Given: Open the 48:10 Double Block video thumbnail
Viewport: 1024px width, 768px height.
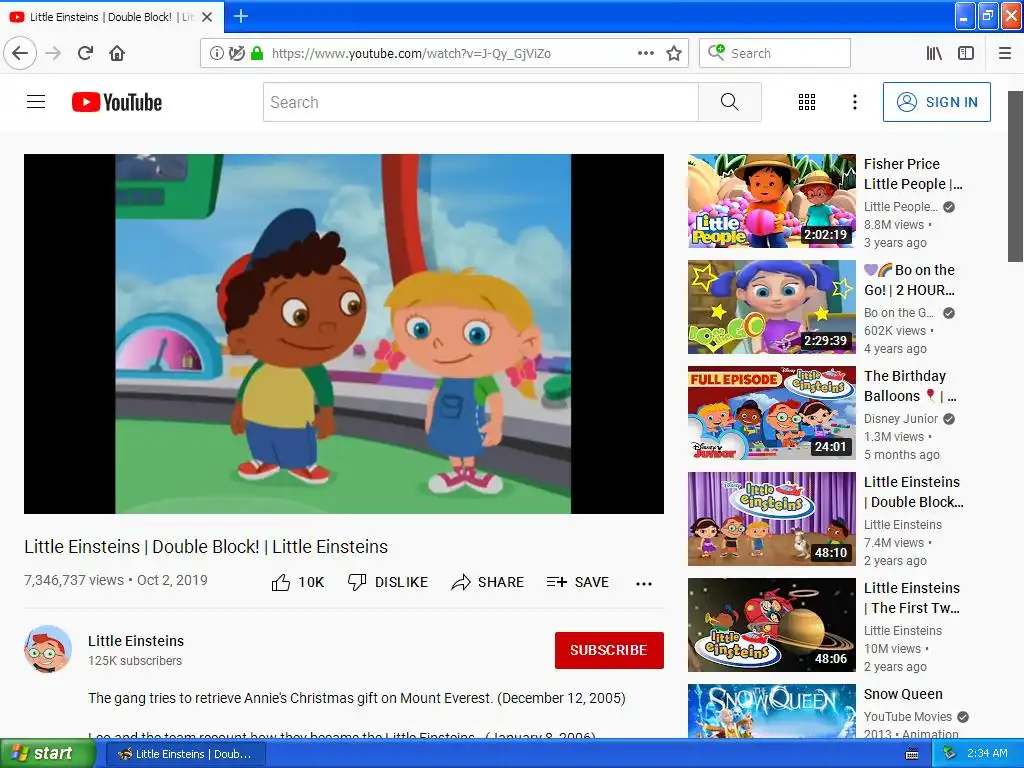Looking at the screenshot, I should (771, 519).
